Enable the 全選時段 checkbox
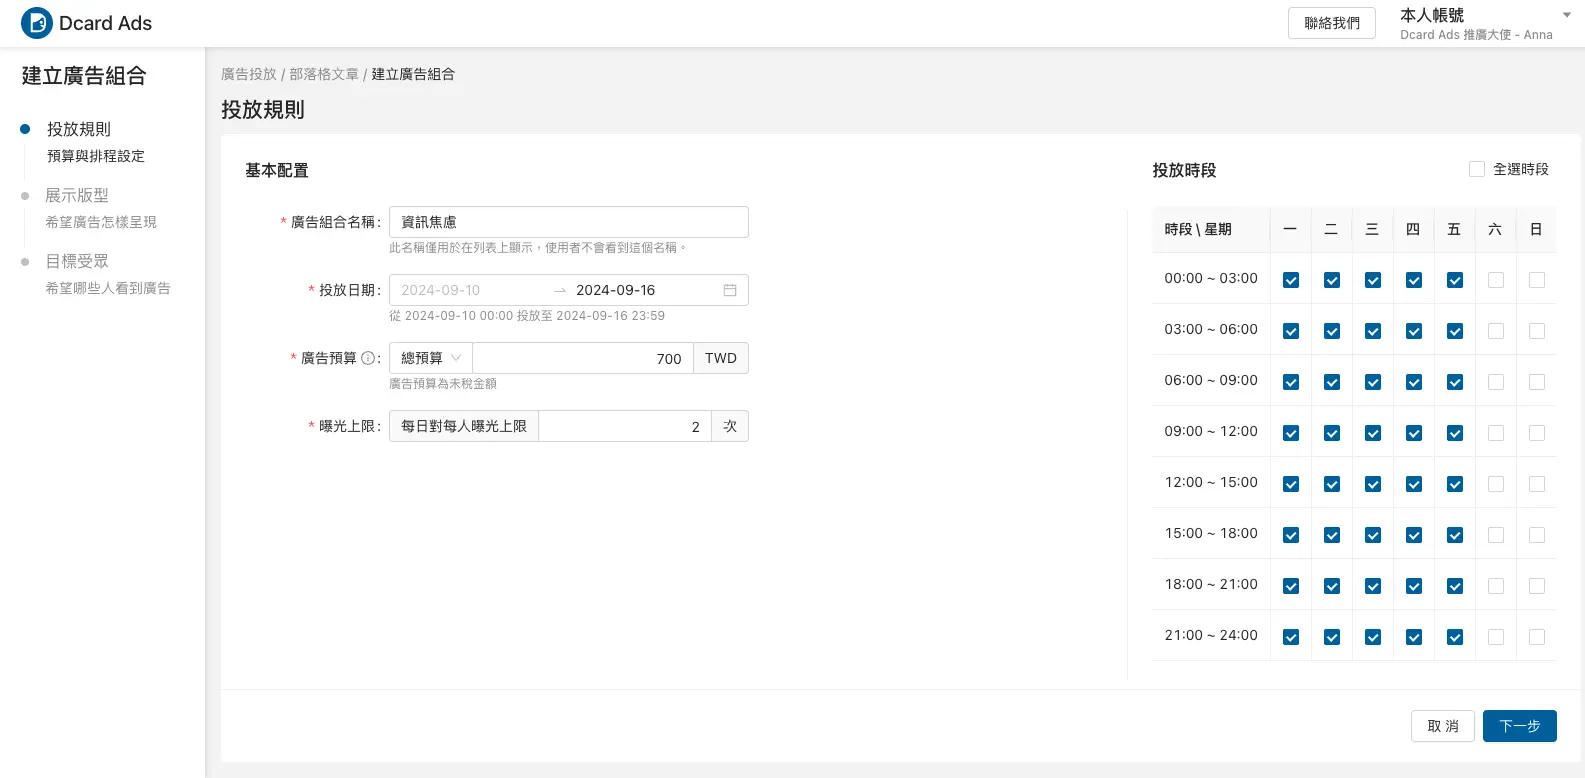 [1476, 169]
